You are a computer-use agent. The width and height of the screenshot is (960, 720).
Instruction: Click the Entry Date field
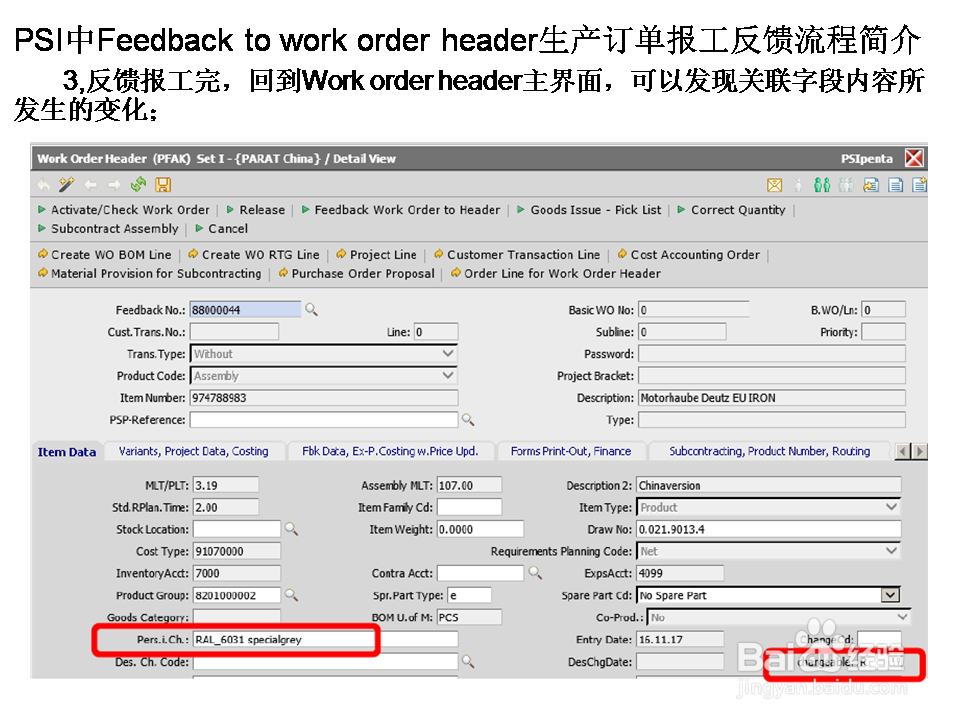(x=680, y=639)
